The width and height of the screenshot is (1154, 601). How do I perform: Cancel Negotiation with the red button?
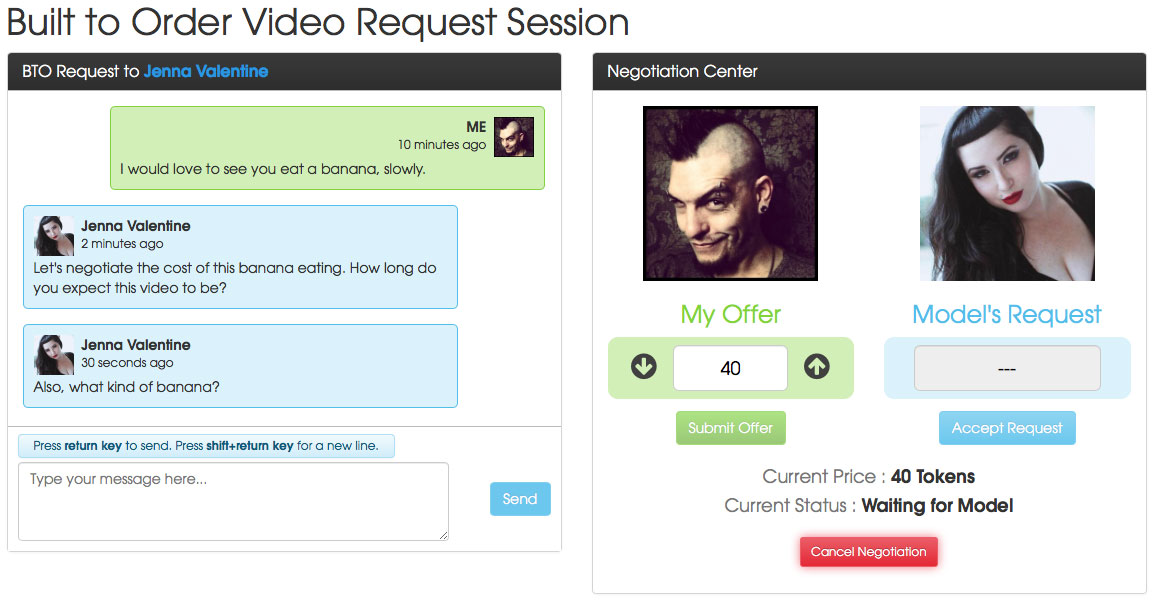[868, 552]
